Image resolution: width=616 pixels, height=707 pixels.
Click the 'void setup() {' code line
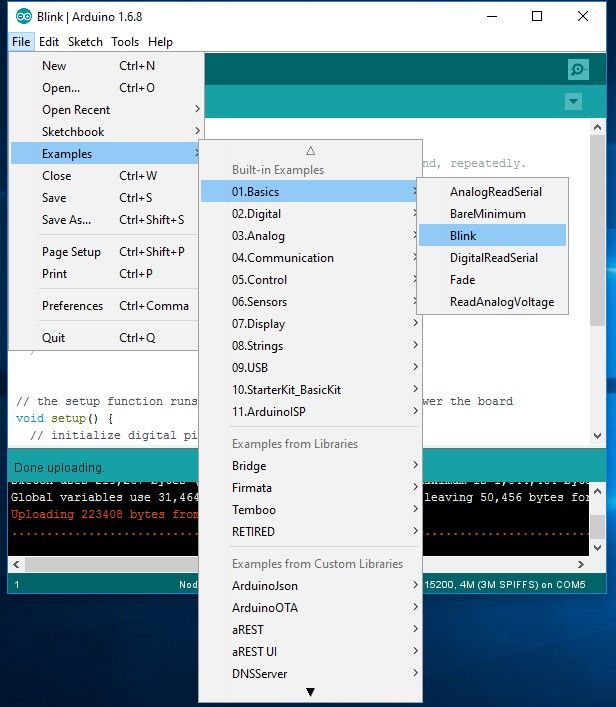[x=64, y=418]
